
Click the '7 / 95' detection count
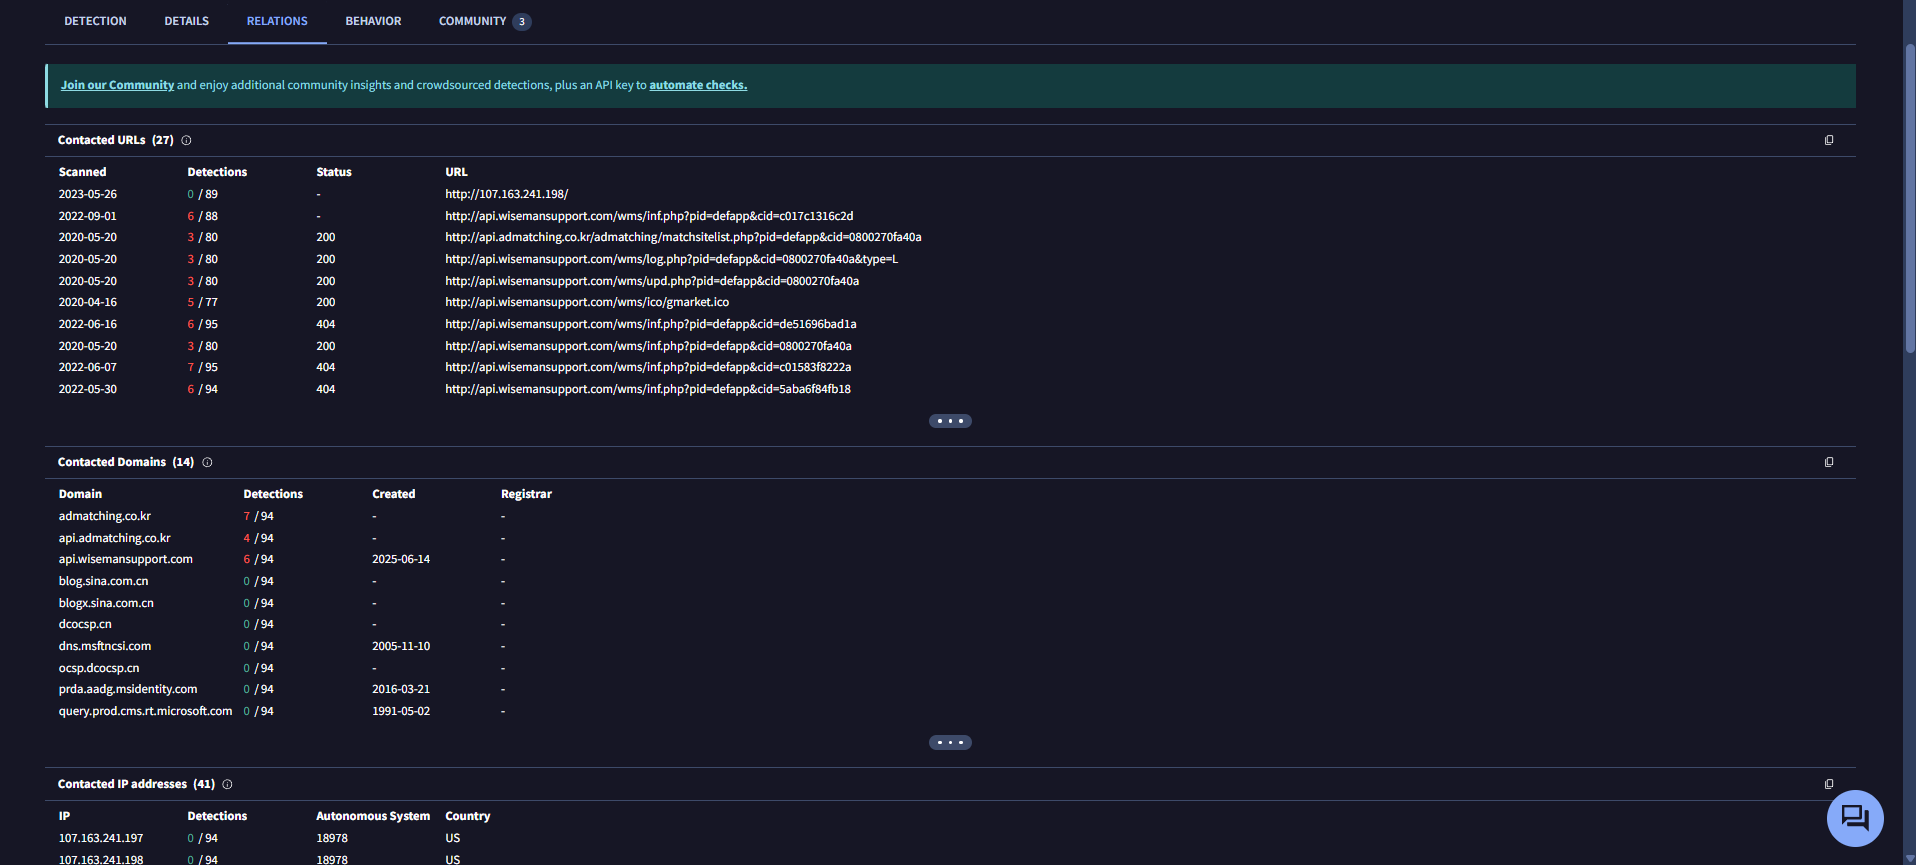(202, 367)
